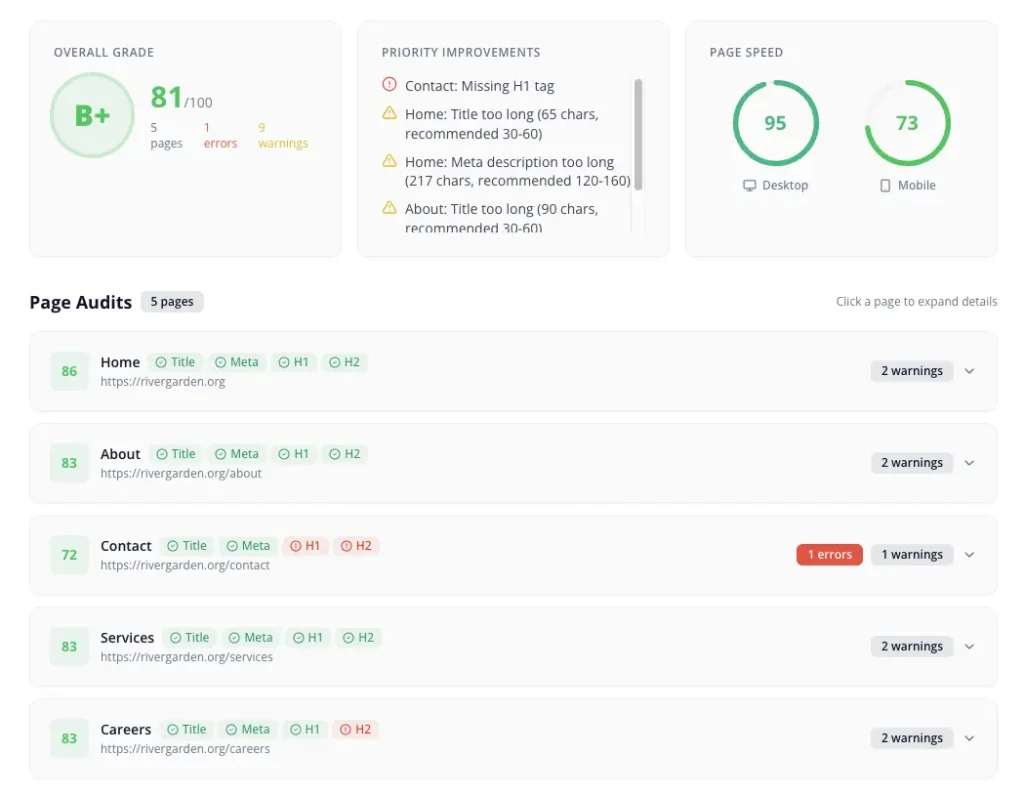Click the 1 warnings badge on Contact row
The width and height of the screenshot is (1024, 796).
[912, 554]
